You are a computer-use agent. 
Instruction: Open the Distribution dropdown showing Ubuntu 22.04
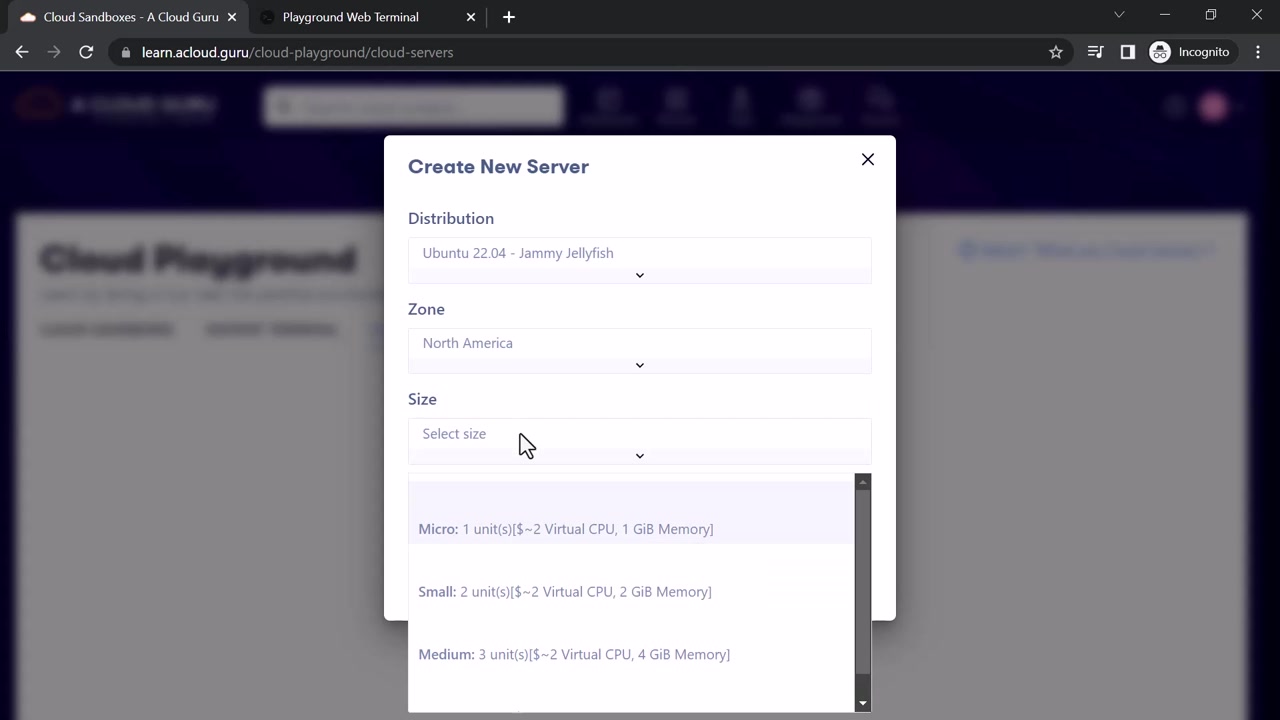pyautogui.click(x=640, y=260)
